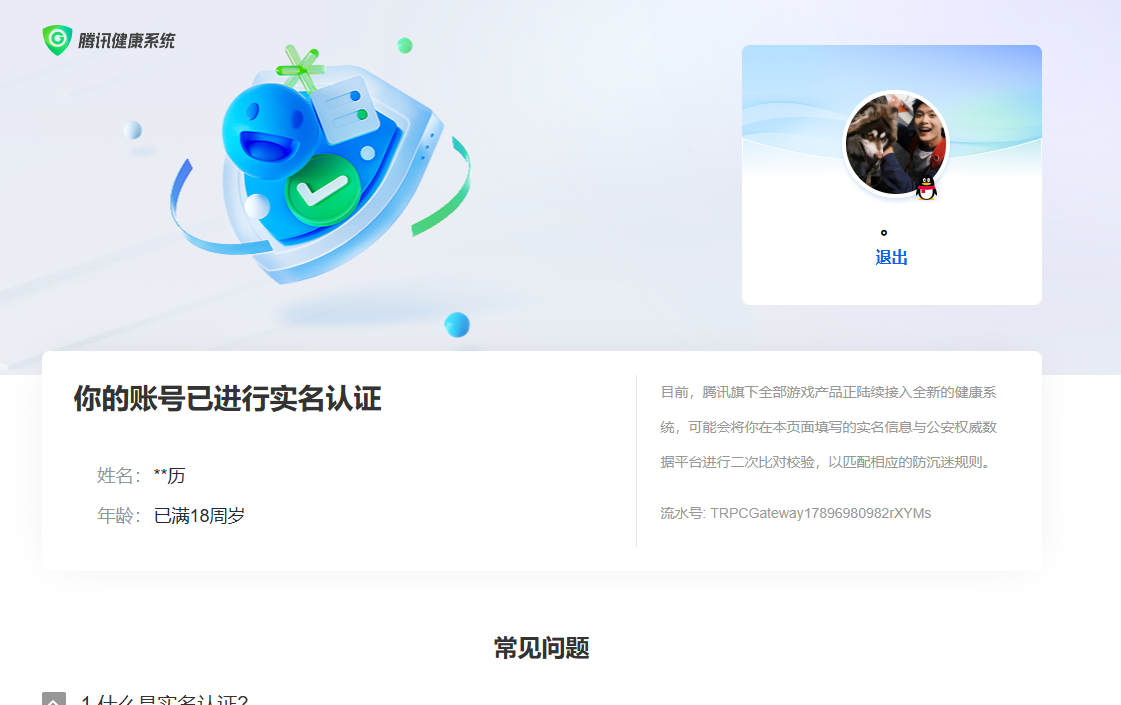Click the QQ penguin badge on avatar
The height and width of the screenshot is (705, 1121).
tap(927, 188)
